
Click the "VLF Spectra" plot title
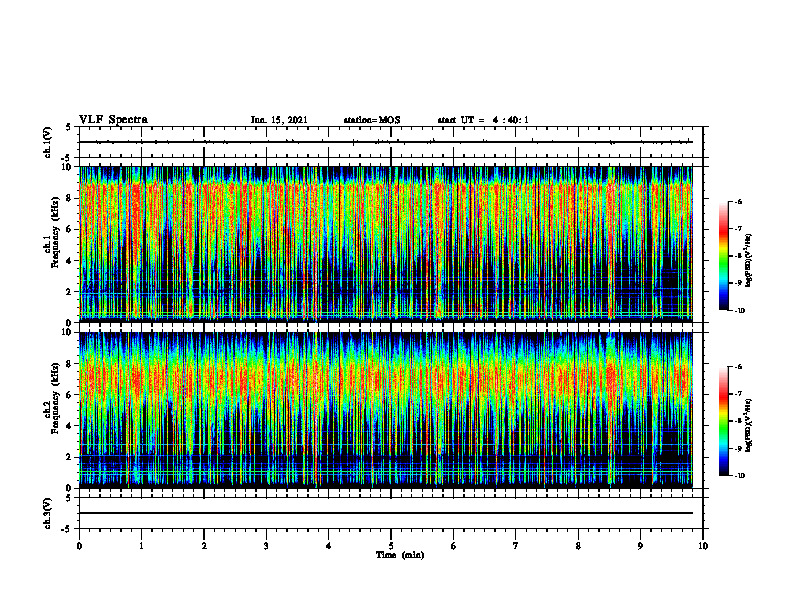113,120
